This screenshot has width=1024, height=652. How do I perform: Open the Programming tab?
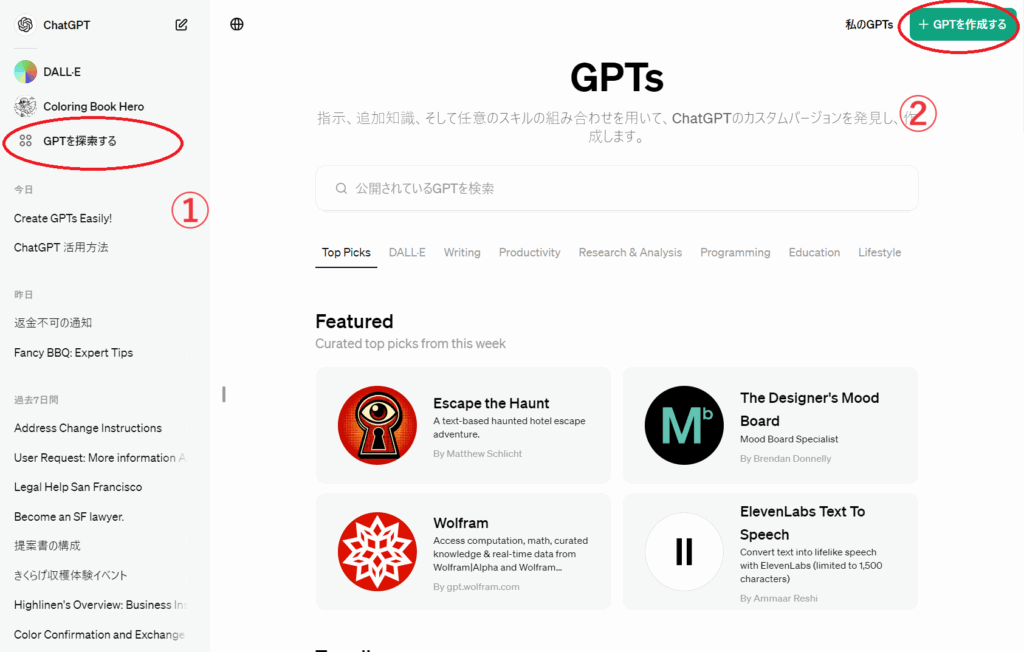point(735,252)
